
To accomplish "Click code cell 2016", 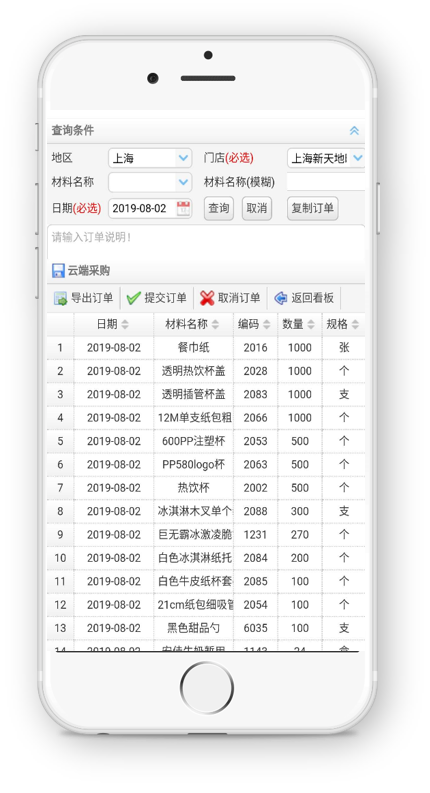I will pos(255,348).
